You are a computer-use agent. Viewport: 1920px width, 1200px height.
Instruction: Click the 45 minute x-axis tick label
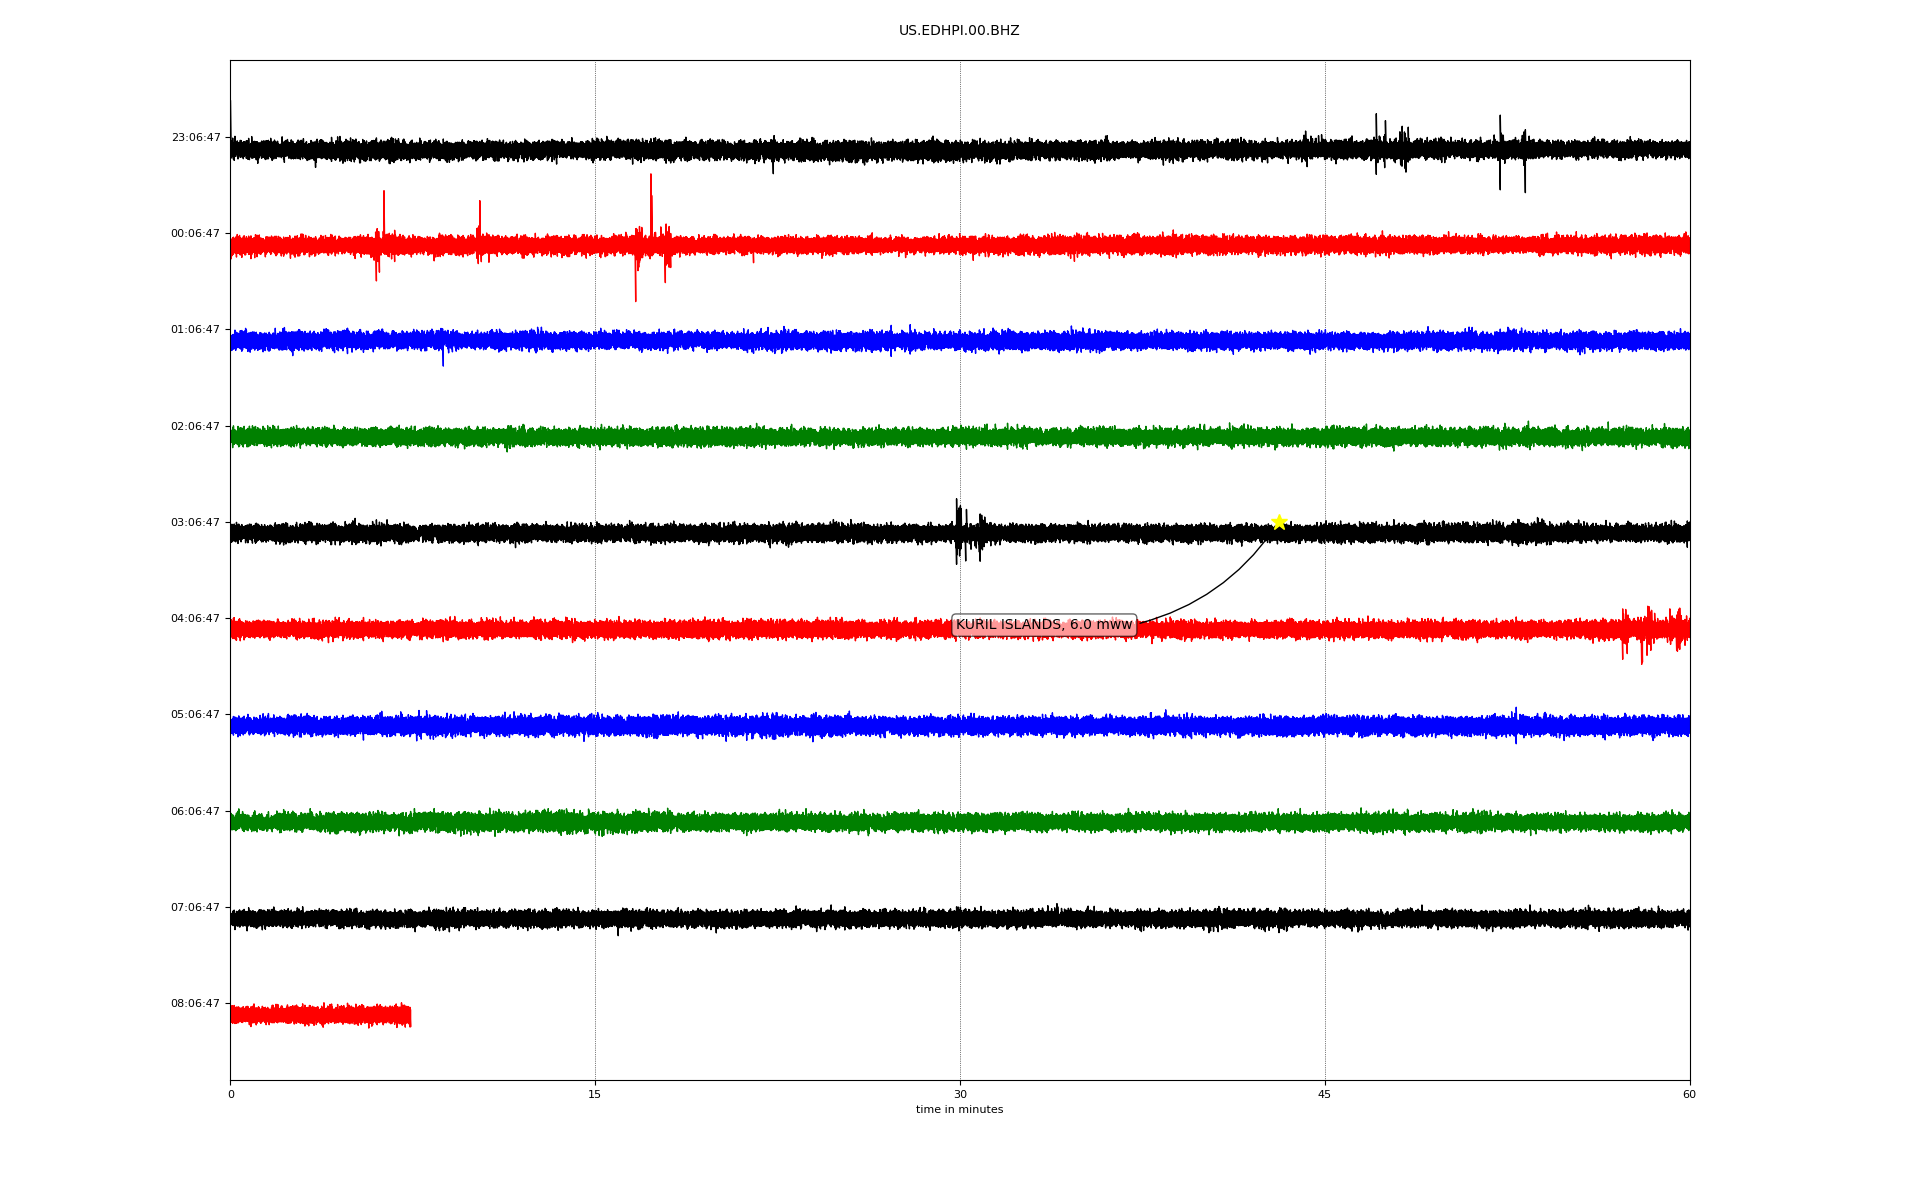1325,1094
